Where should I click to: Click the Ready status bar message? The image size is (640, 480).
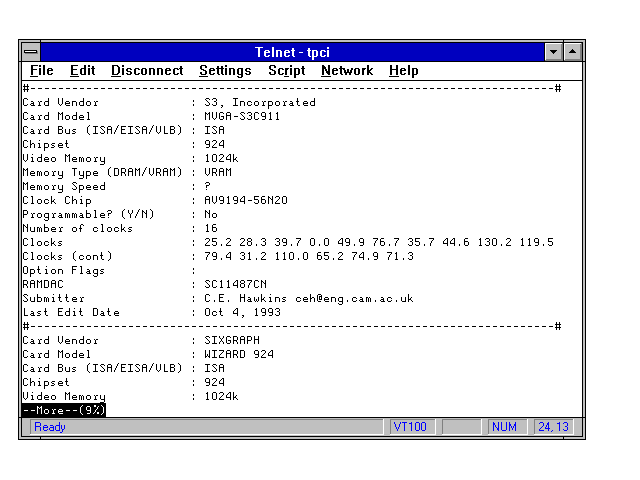50,427
